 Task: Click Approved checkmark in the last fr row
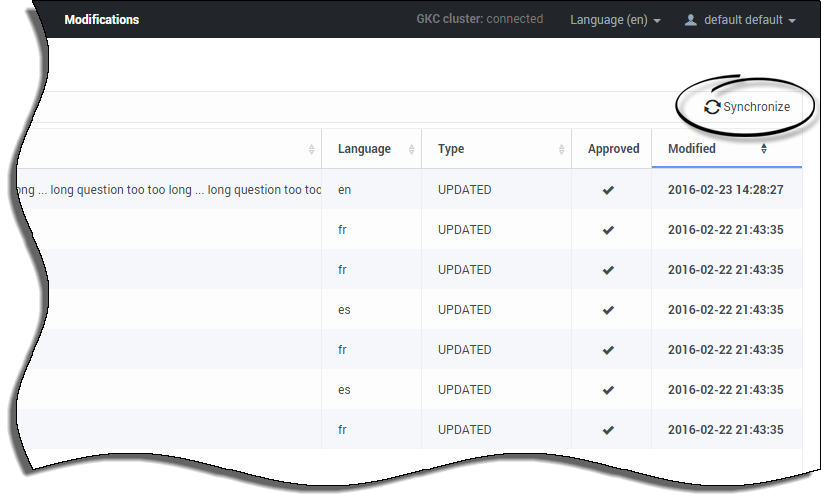coord(608,430)
